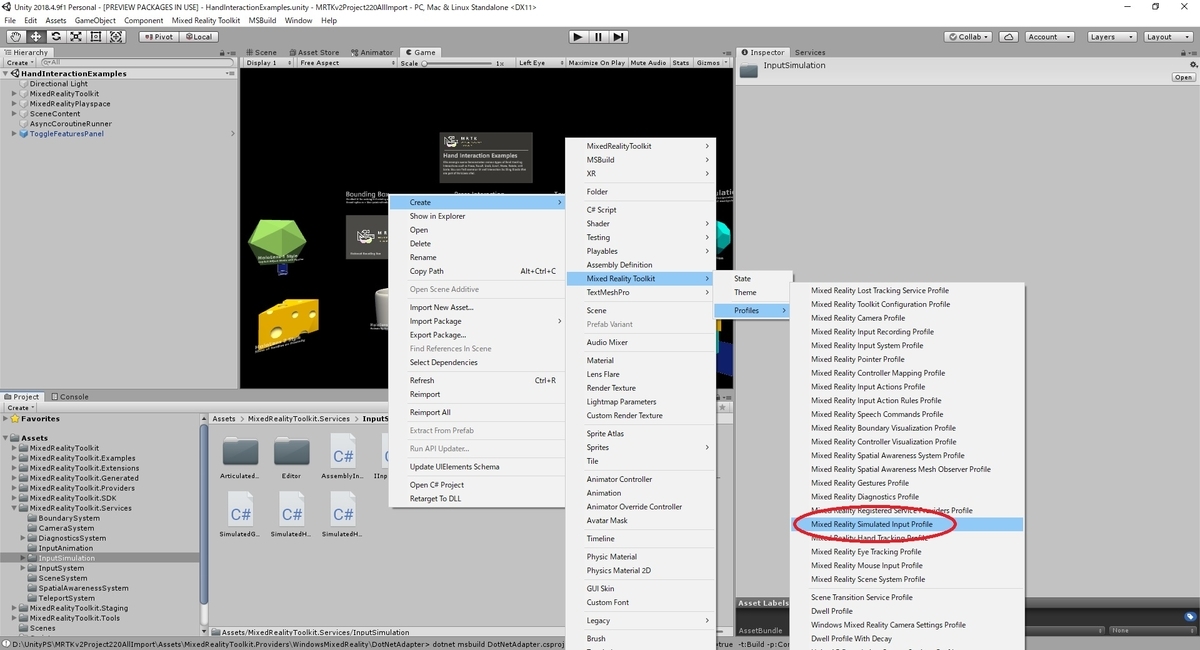The width and height of the screenshot is (1200, 650).
Task: Open the Account dropdown
Action: (x=1048, y=36)
